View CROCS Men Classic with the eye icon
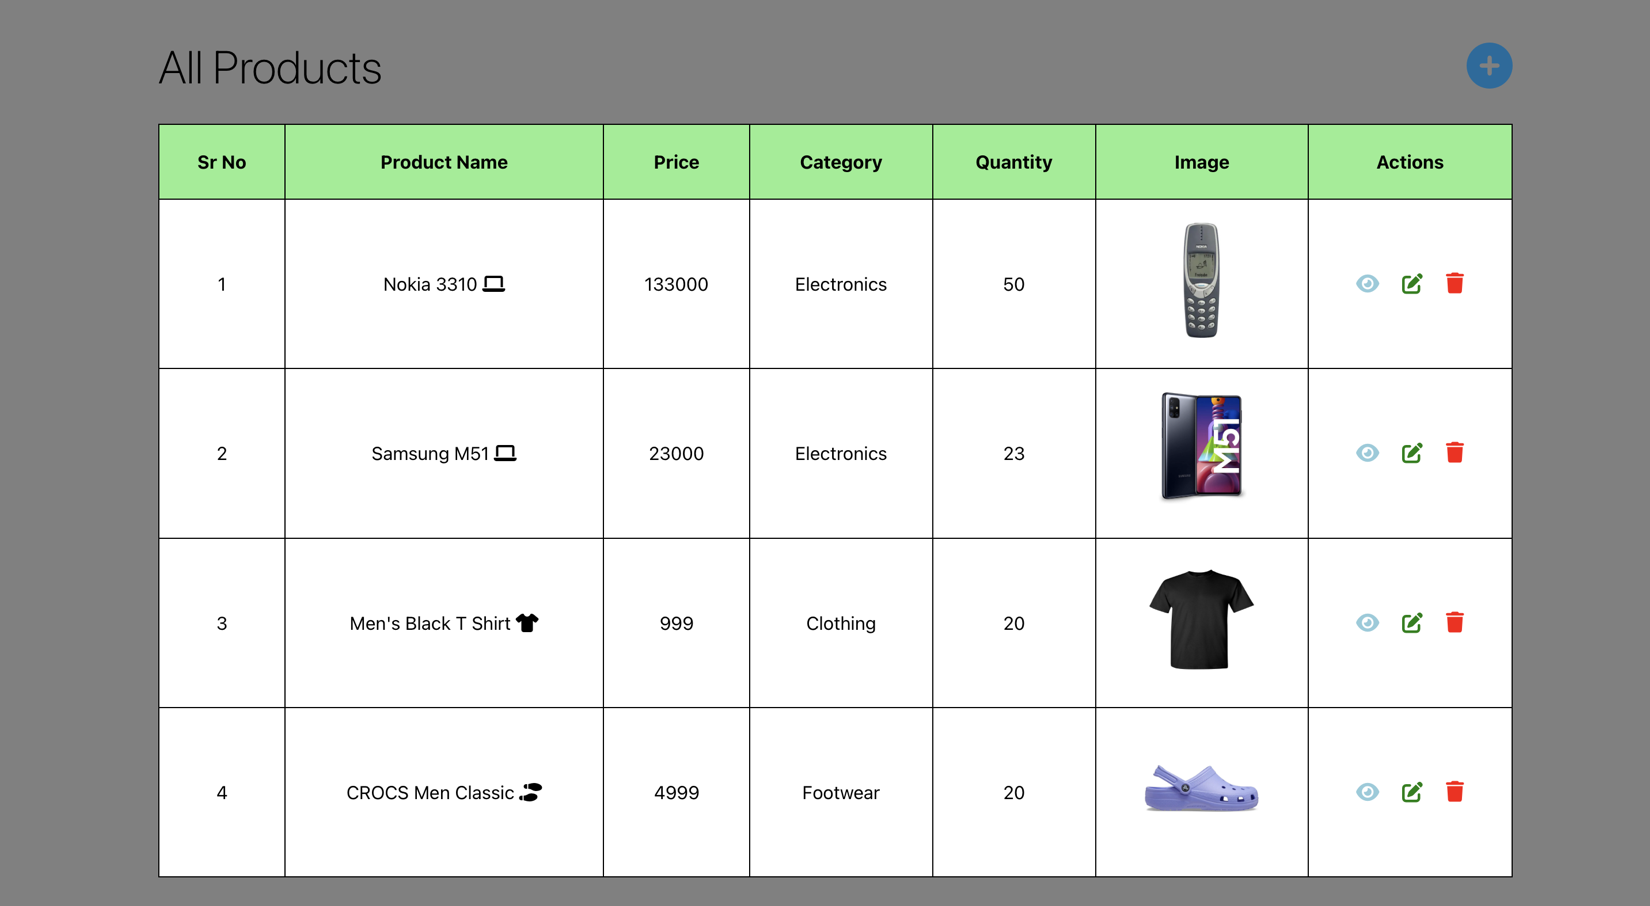 (x=1367, y=792)
